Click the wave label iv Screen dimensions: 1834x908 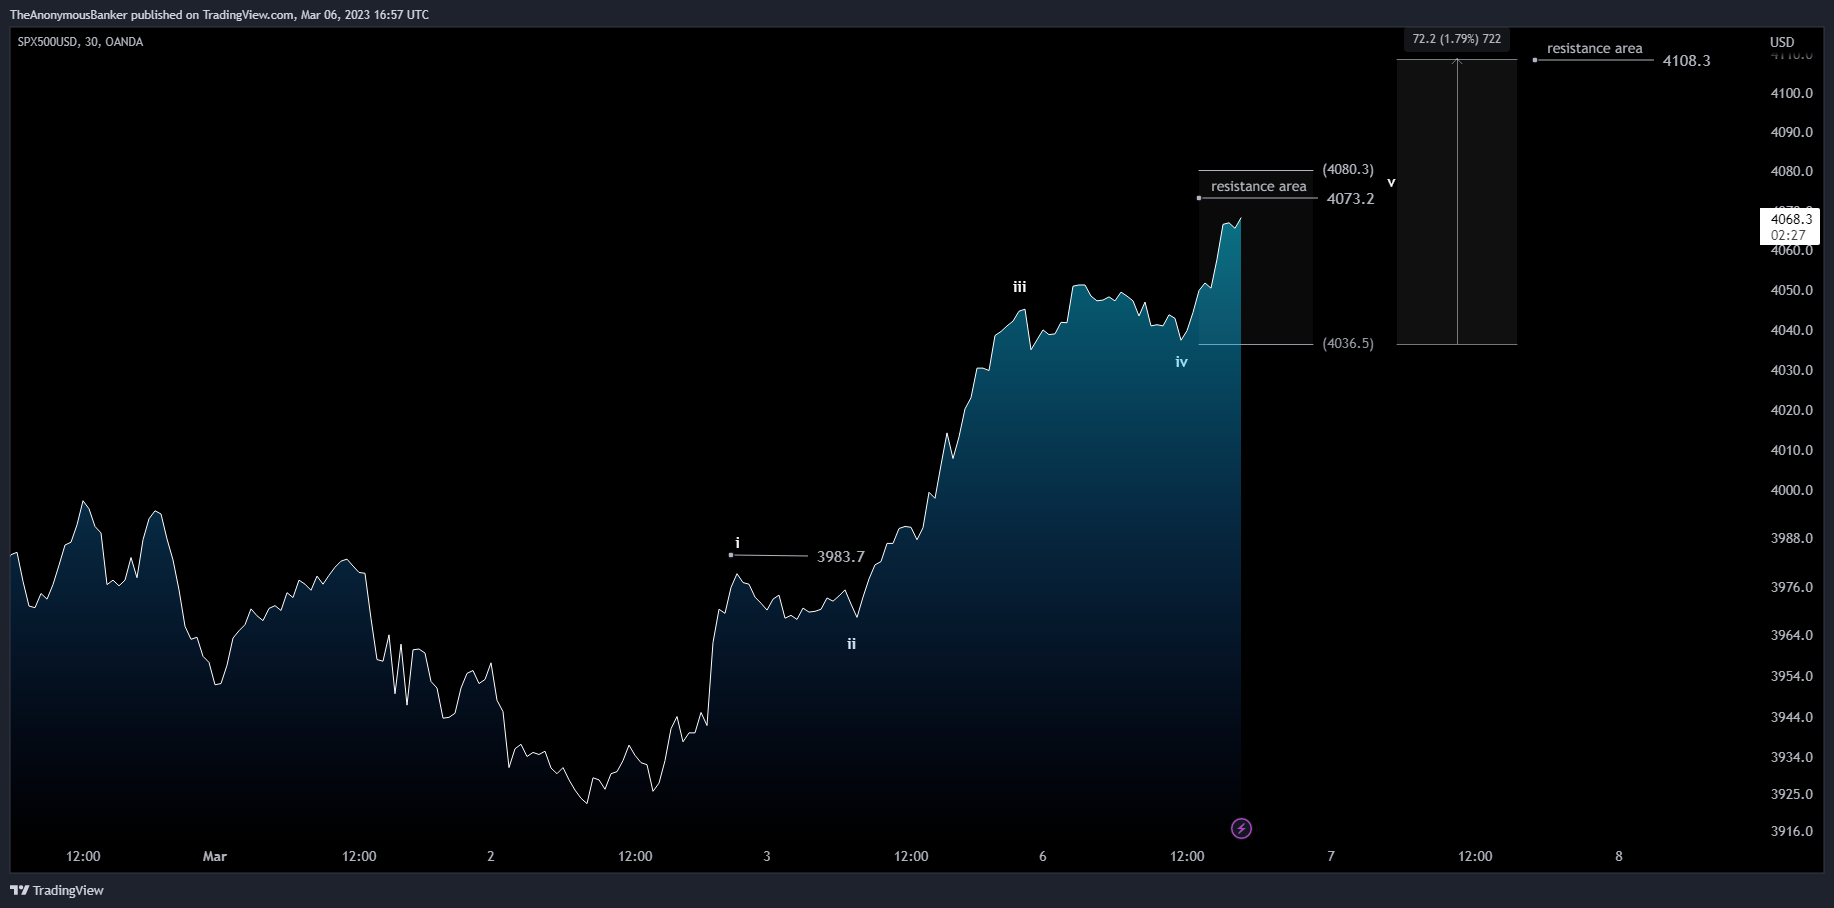1181,362
